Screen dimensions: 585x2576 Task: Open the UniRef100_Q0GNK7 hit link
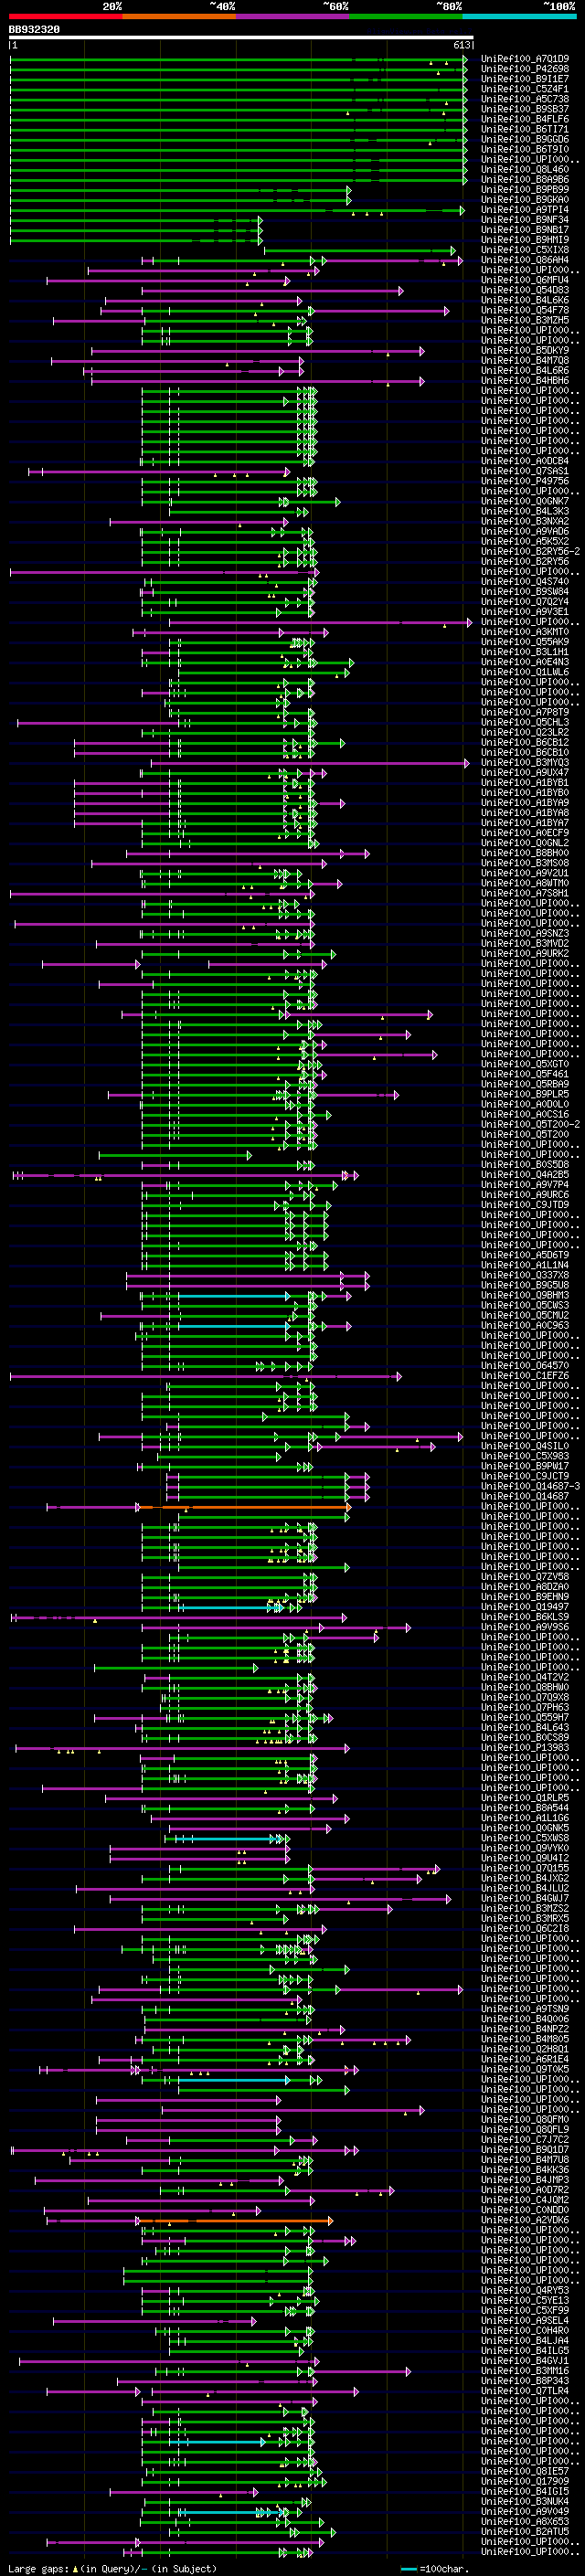click(x=525, y=501)
